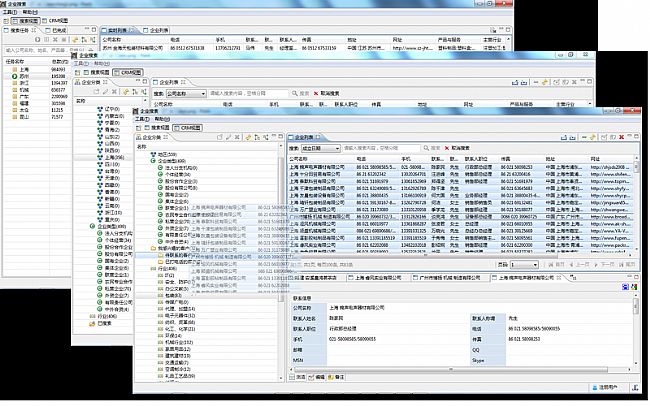Click the 编辑 icon in bottom tab strip
Viewport: 650px width, 406px height.
(x=314, y=377)
